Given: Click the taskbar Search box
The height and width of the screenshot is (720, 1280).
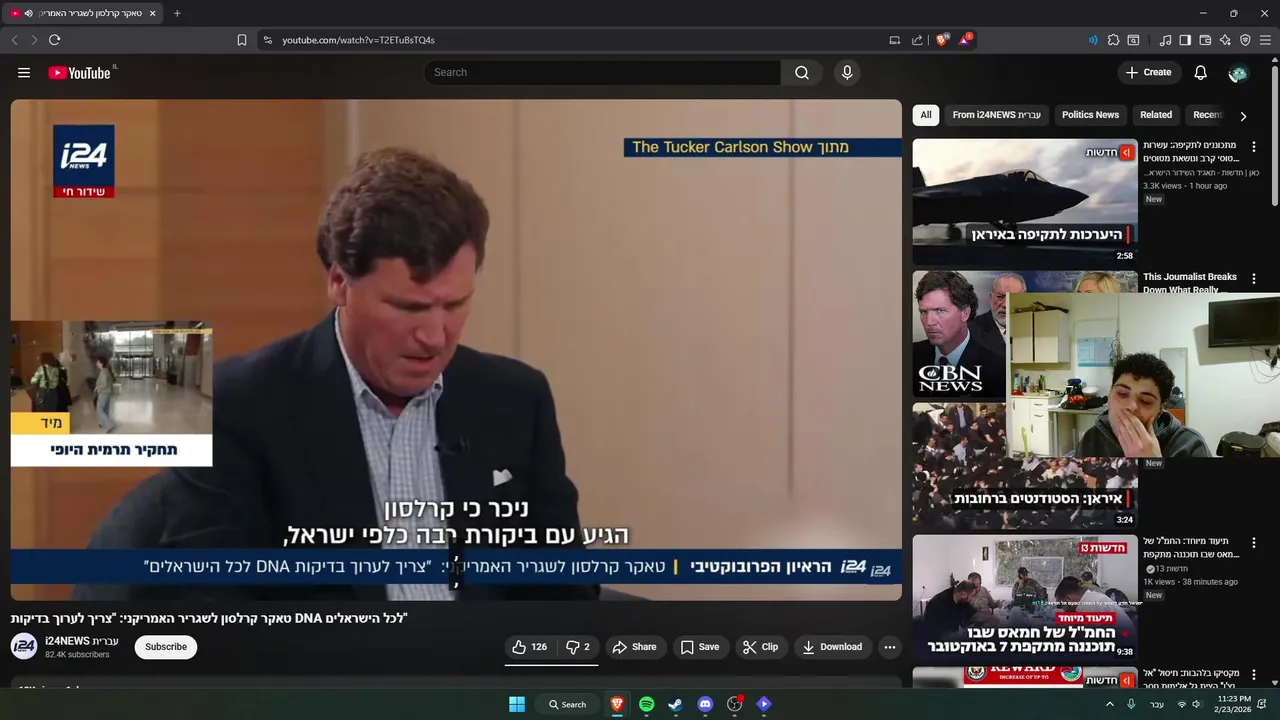Looking at the screenshot, I should [x=567, y=704].
